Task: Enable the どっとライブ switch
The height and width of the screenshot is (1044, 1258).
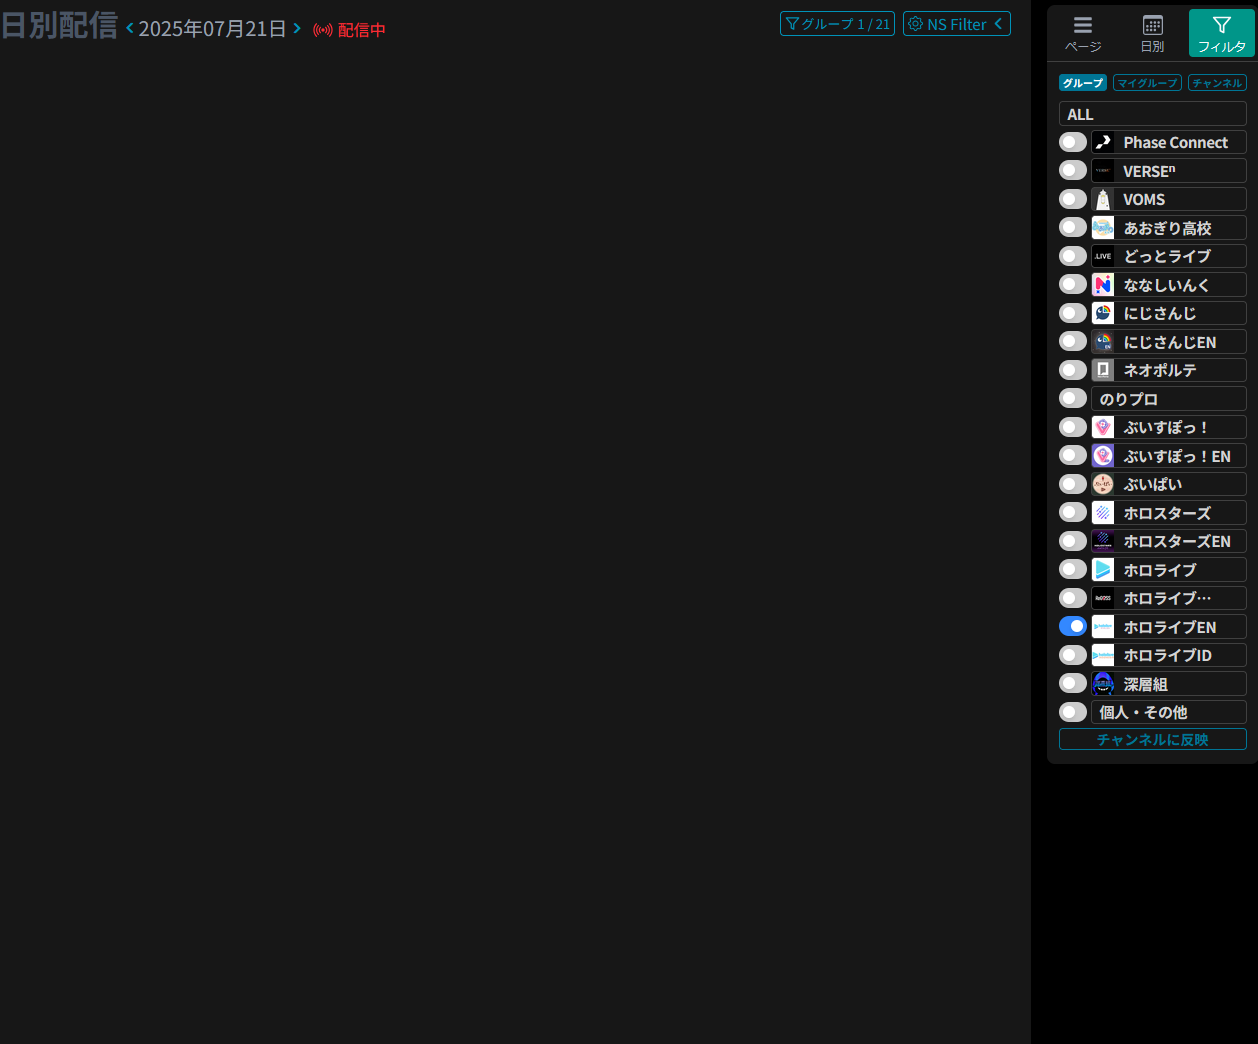Action: (x=1073, y=256)
